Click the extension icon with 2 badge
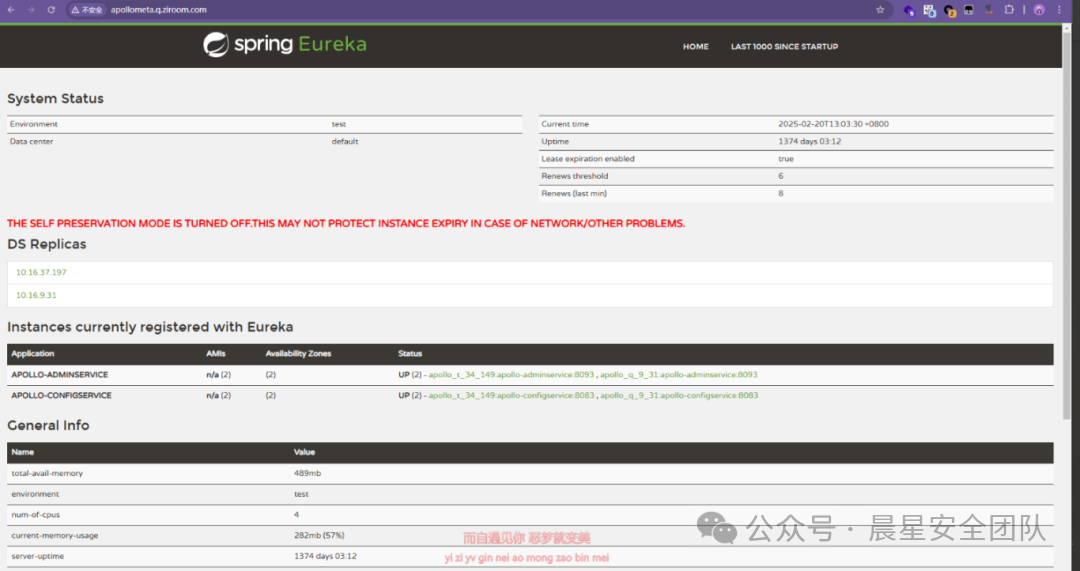 [x=949, y=10]
